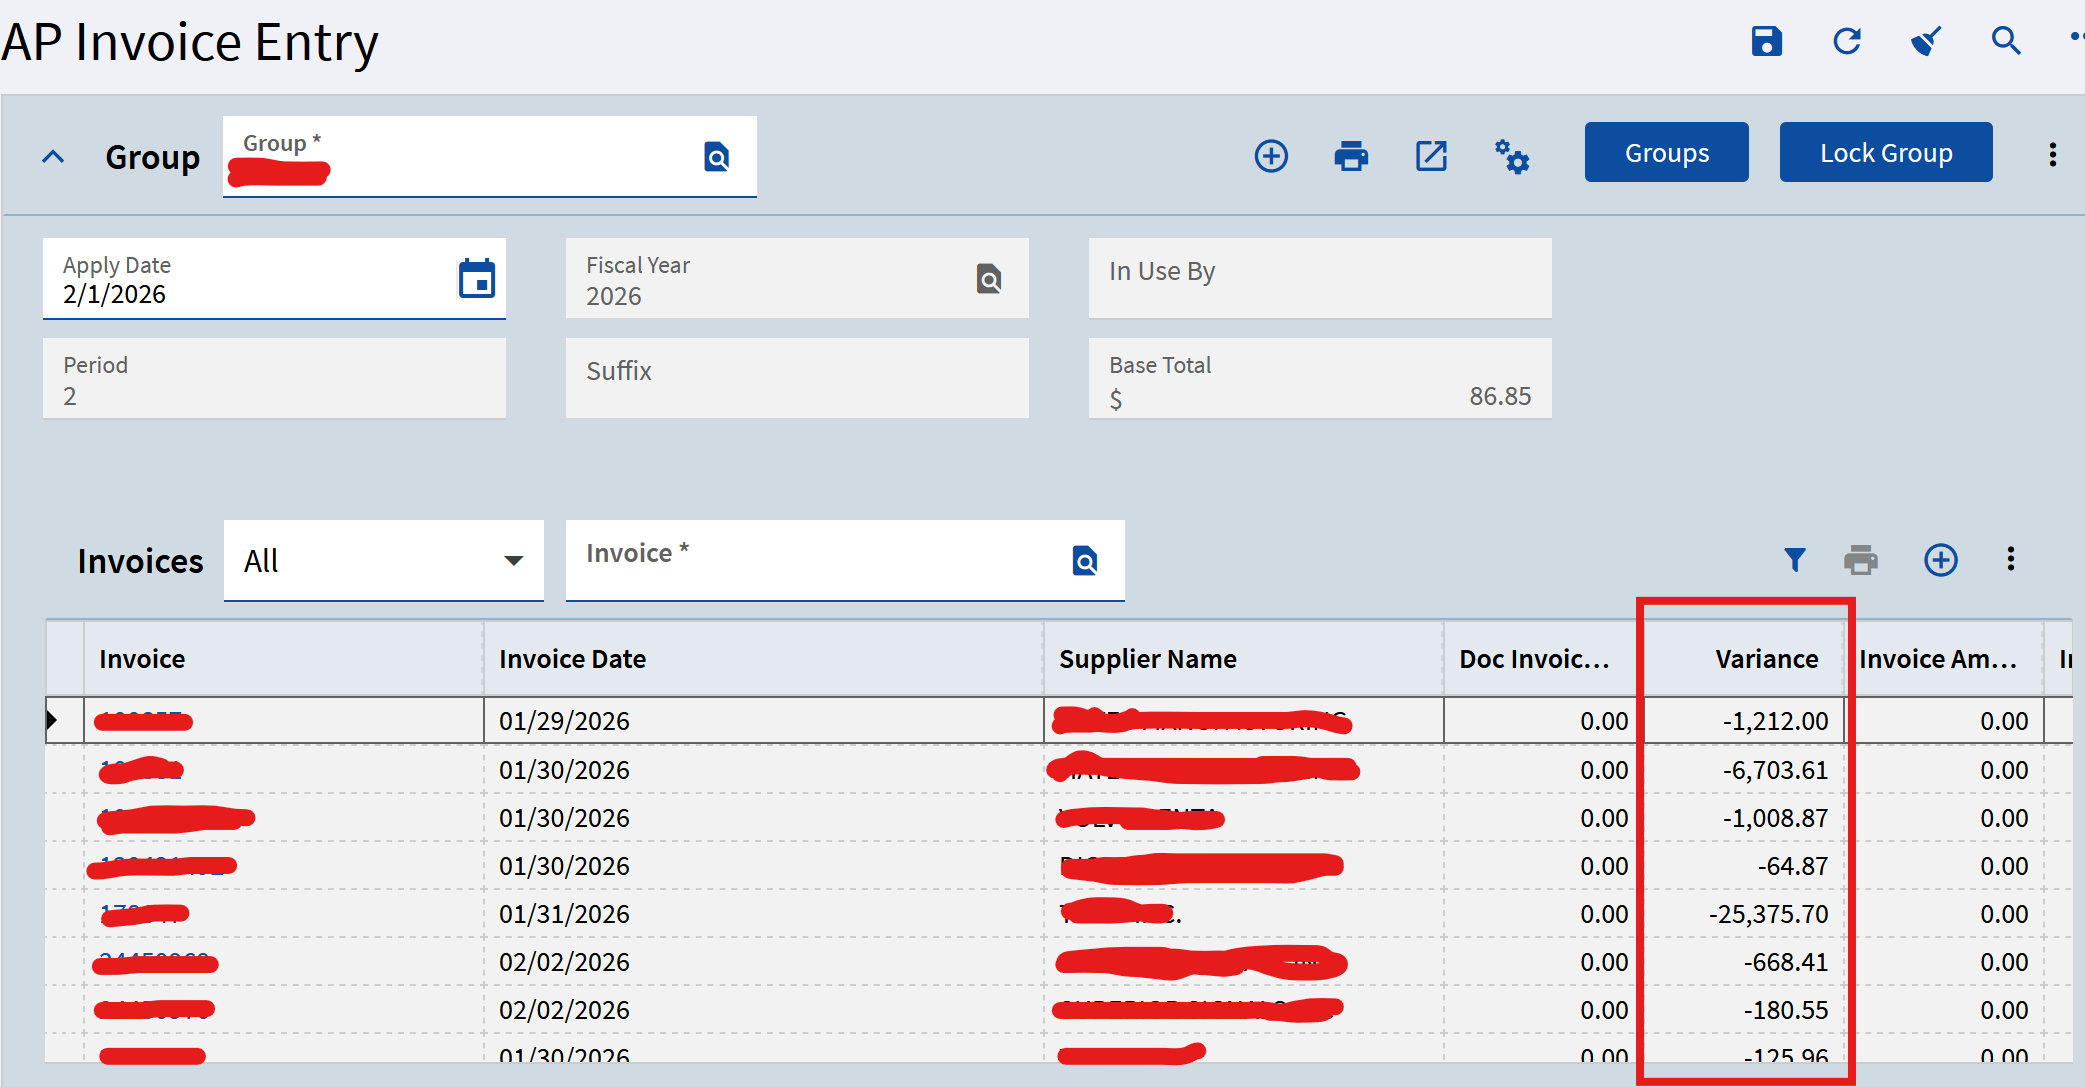
Task: Filter the invoices with the funnel icon
Action: coord(1795,560)
